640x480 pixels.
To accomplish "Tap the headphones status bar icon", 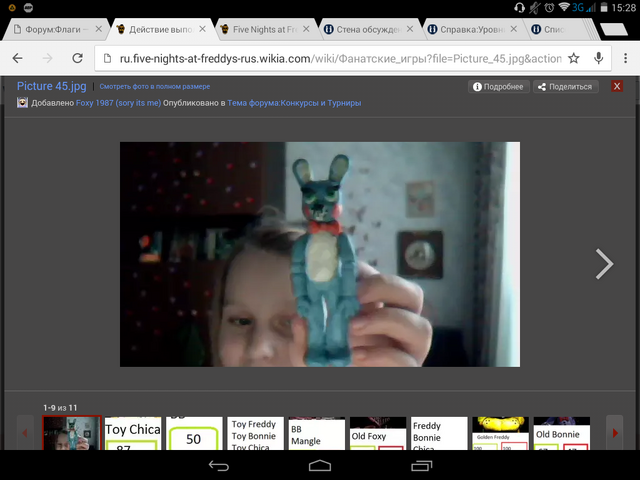I will [519, 7].
